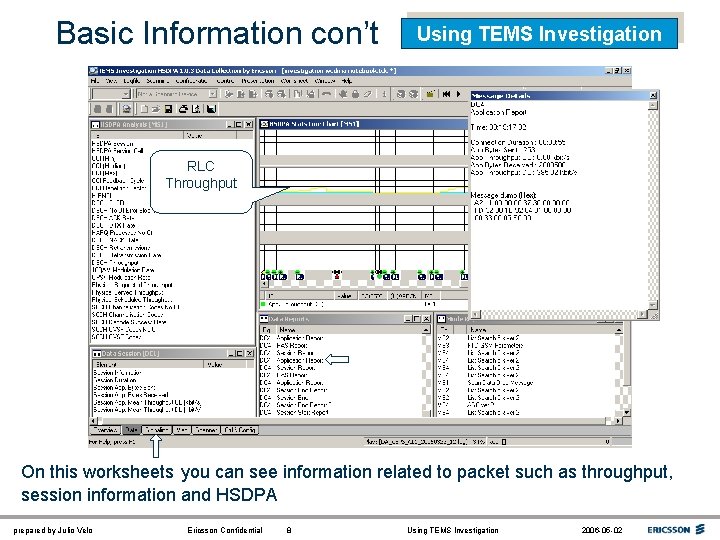
Task: Select the Session Information row in Data Session
Action: 118,373
